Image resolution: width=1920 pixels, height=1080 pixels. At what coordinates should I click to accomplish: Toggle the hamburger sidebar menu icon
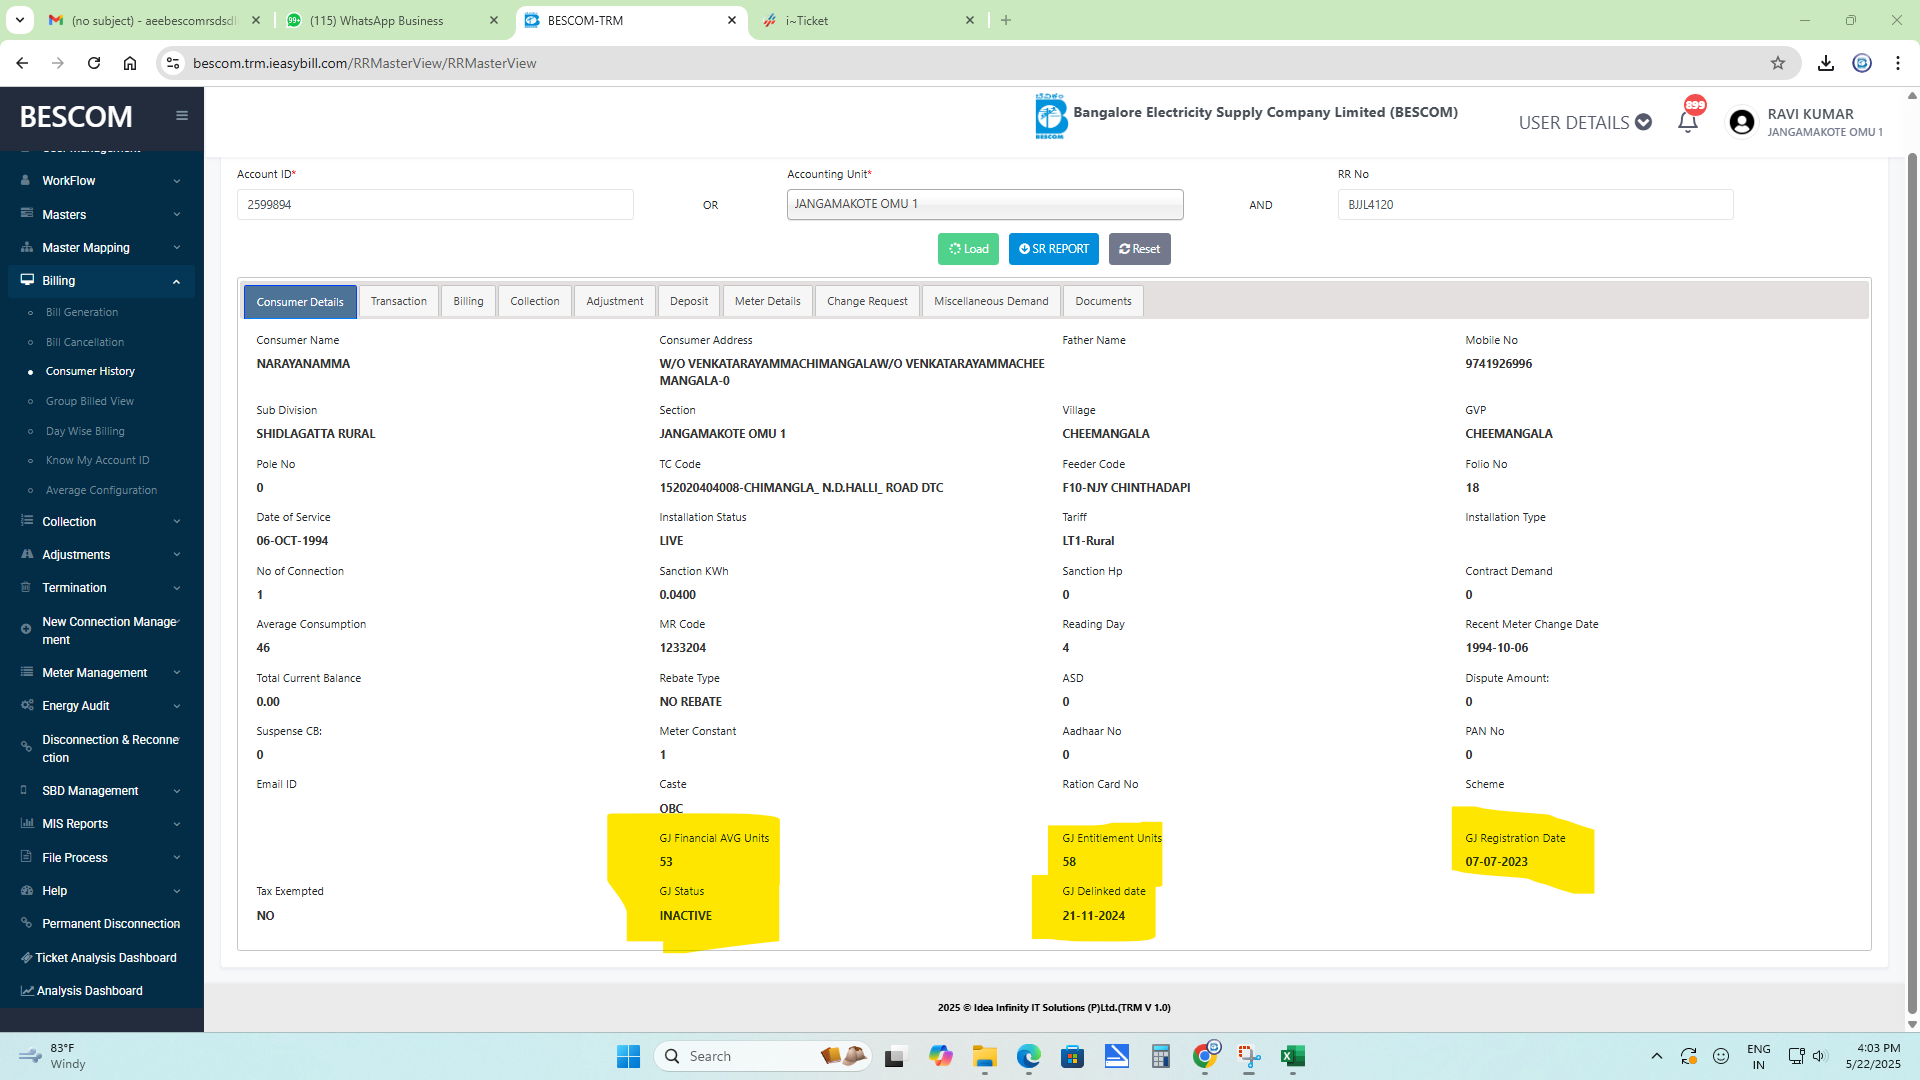(182, 115)
